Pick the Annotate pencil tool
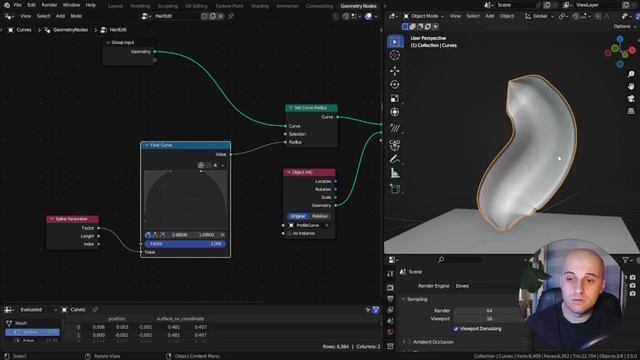The image size is (640, 360). (395, 159)
